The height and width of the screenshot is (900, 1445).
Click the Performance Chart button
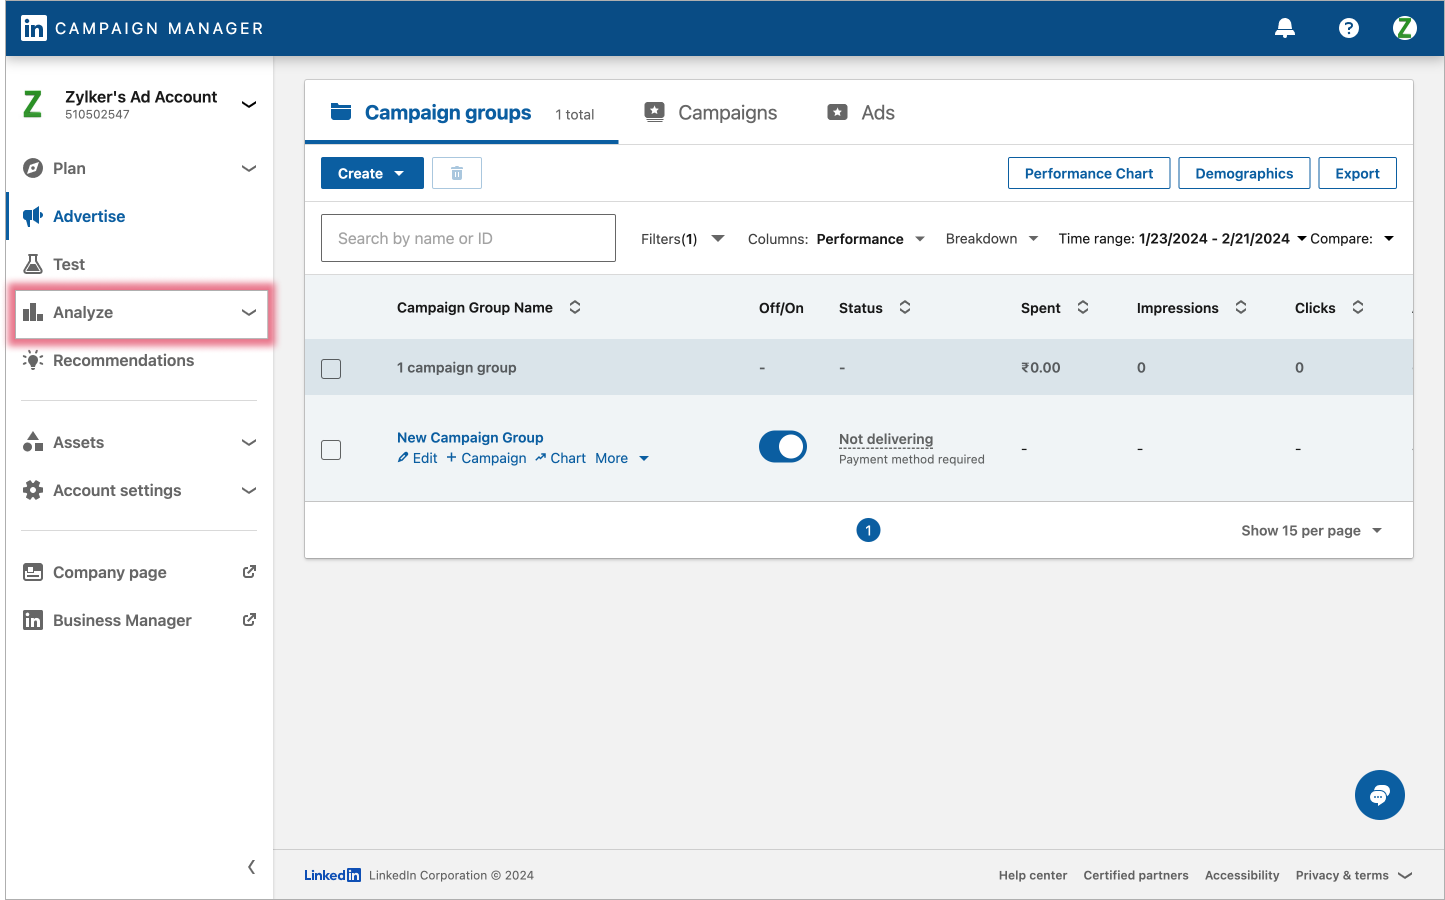[1088, 173]
